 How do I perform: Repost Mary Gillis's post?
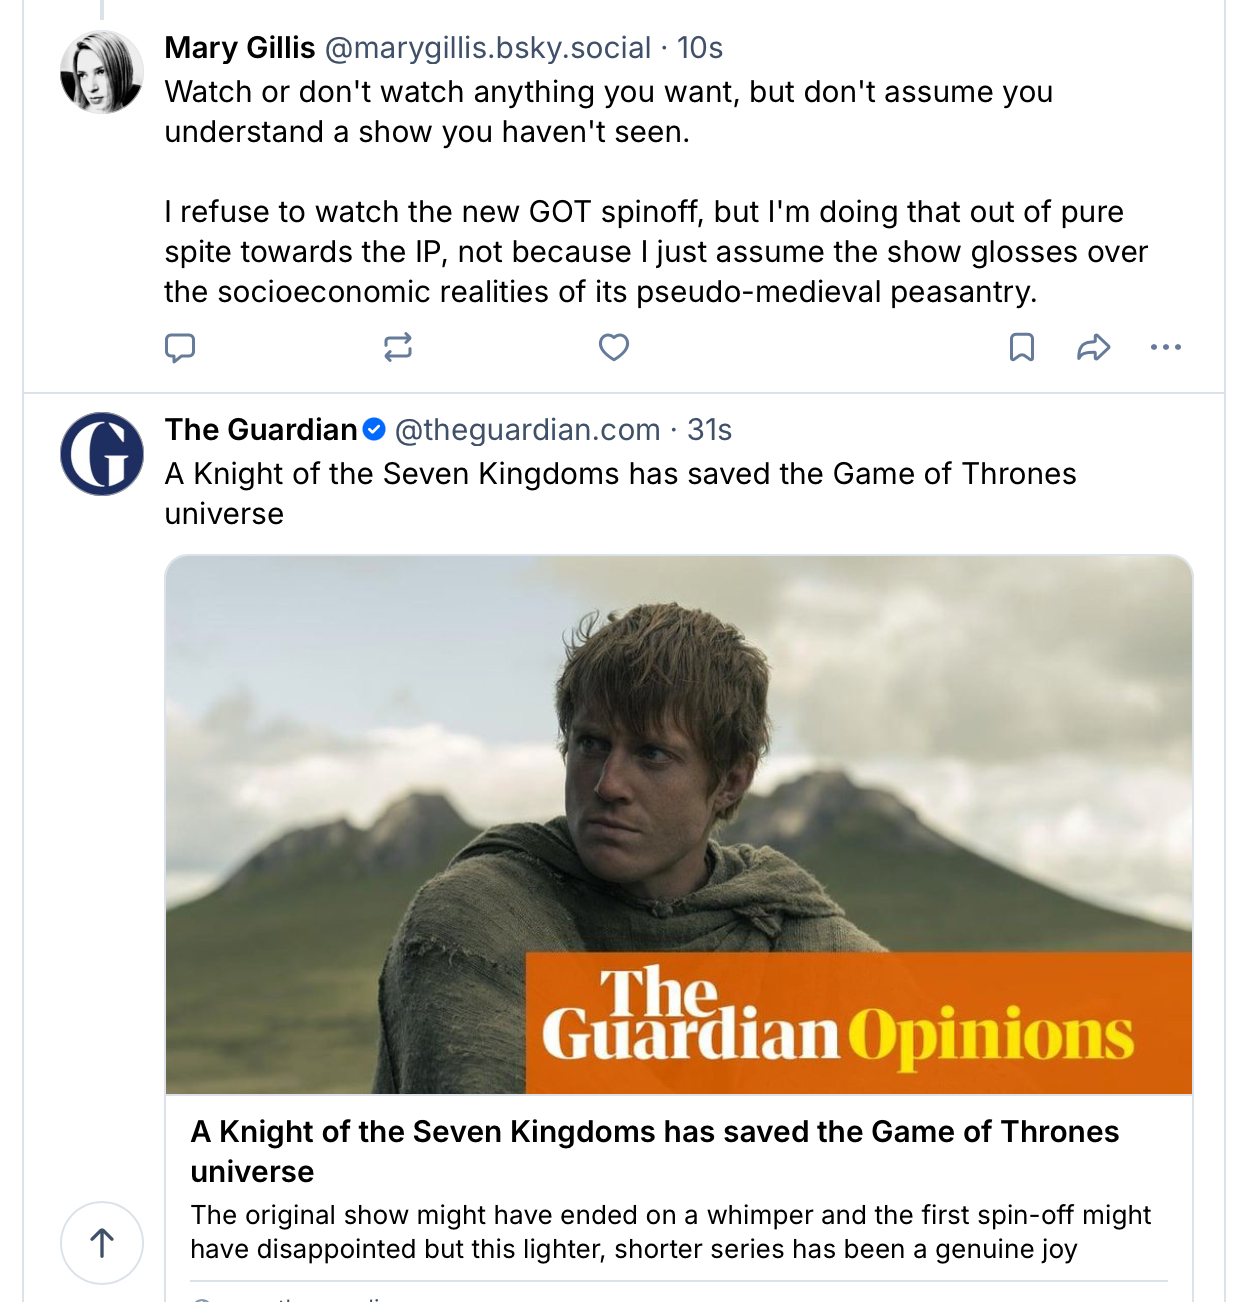pos(397,348)
